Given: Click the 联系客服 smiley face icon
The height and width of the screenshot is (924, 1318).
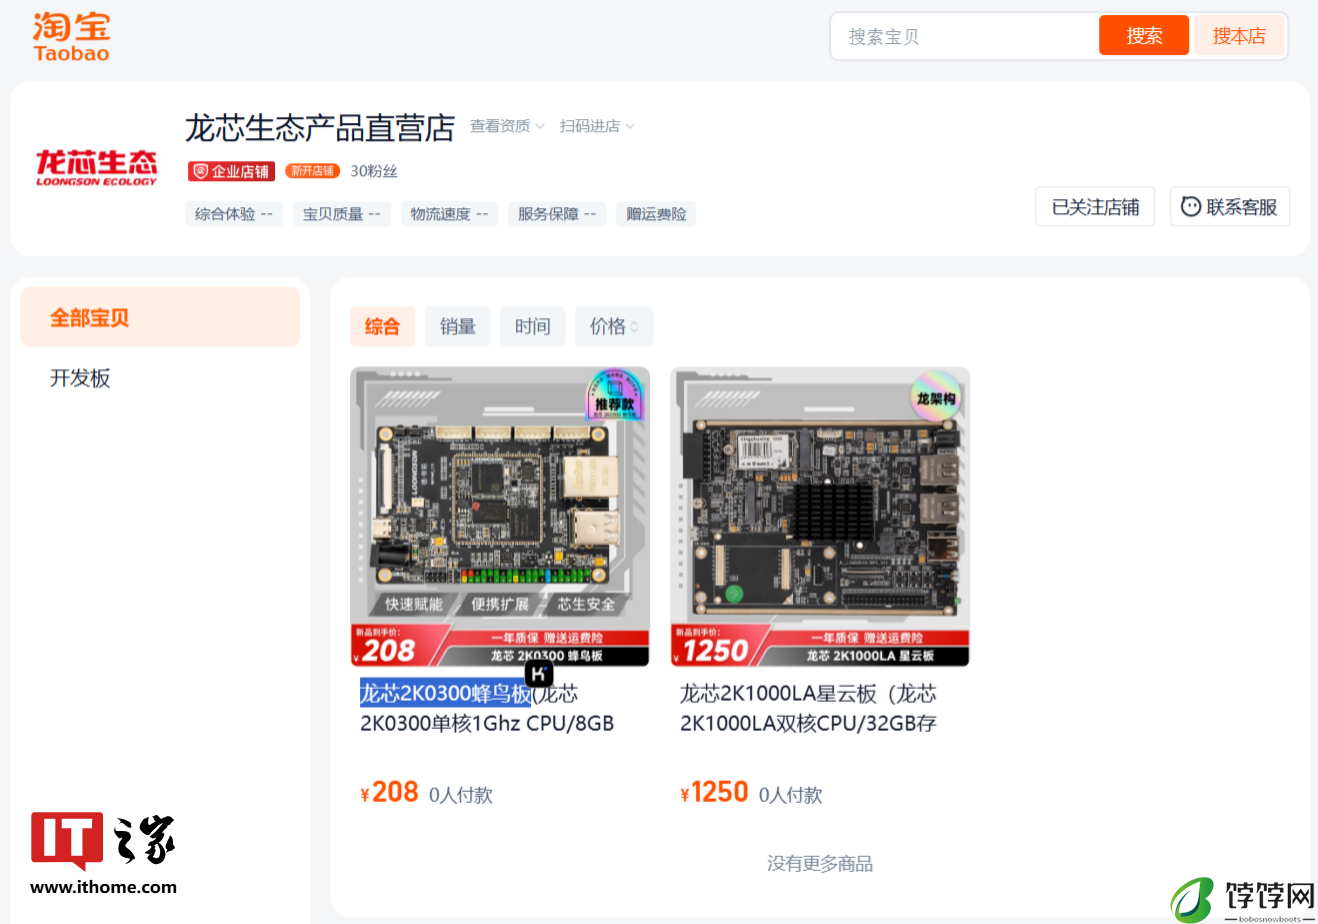Looking at the screenshot, I should [1190, 207].
